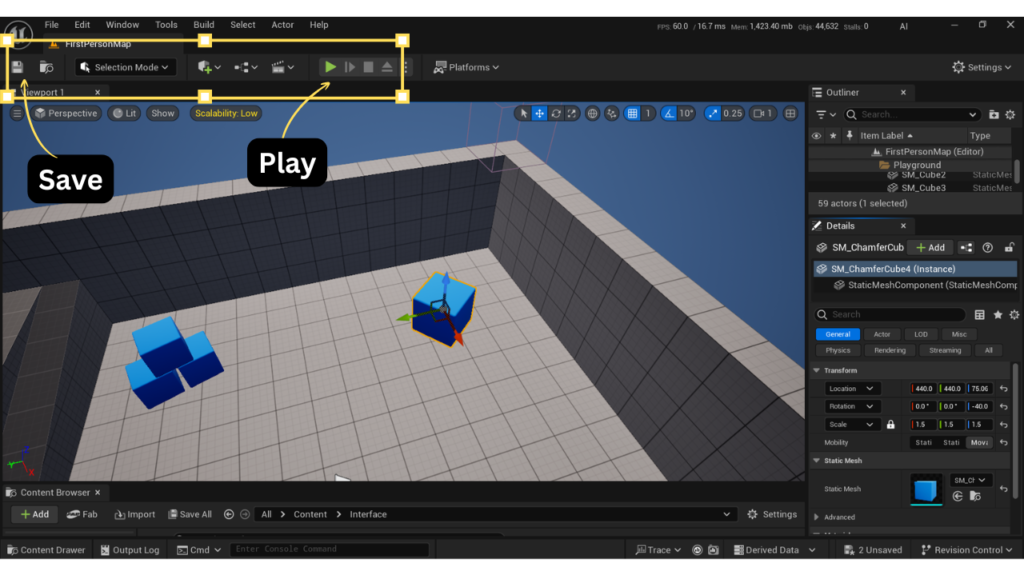This screenshot has height=576, width=1024.
Task: Unlock the Details panel selection lock icon
Action: tap(1009, 248)
